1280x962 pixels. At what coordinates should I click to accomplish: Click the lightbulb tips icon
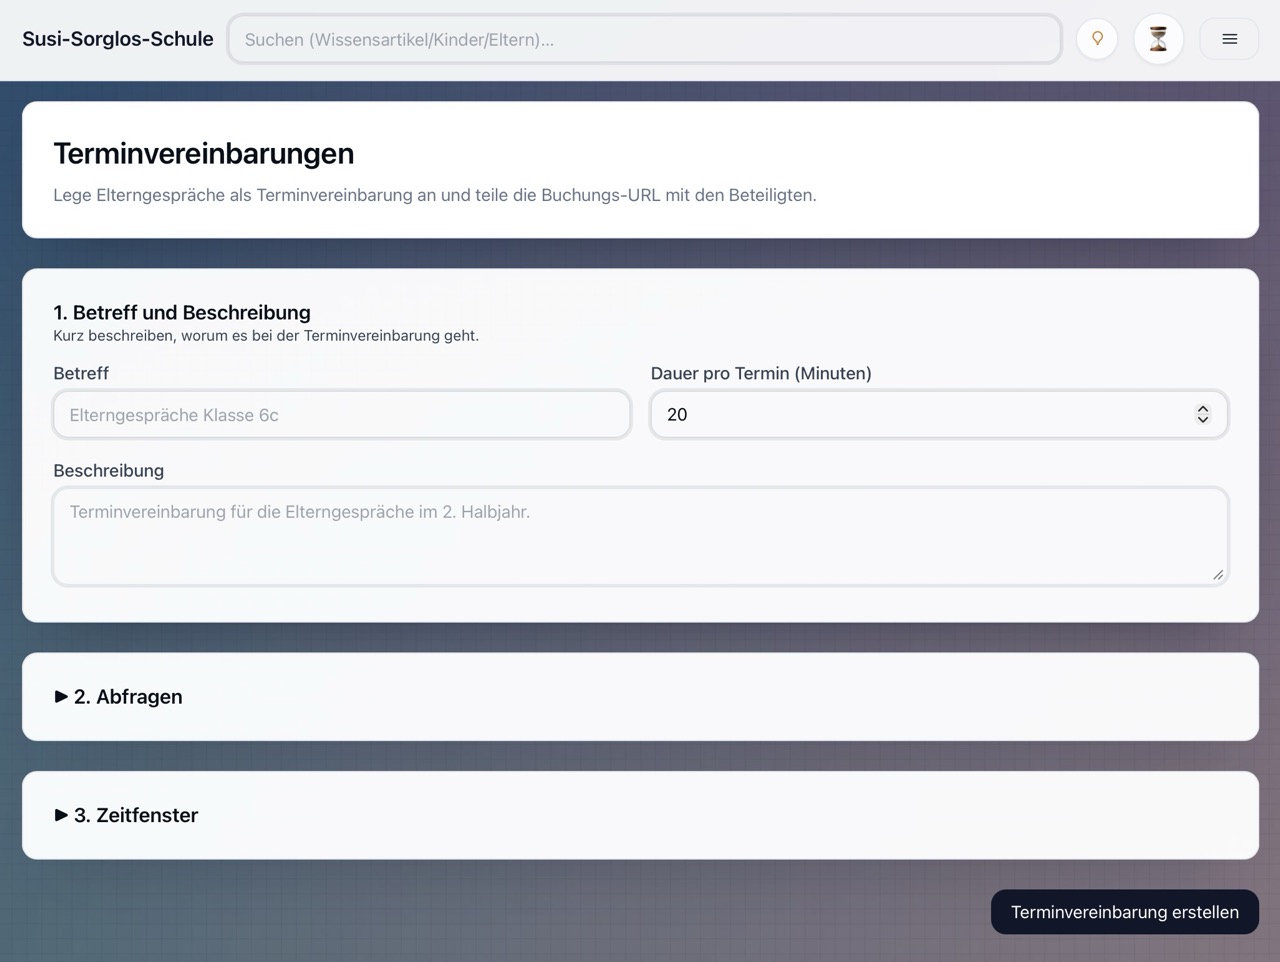tap(1097, 39)
